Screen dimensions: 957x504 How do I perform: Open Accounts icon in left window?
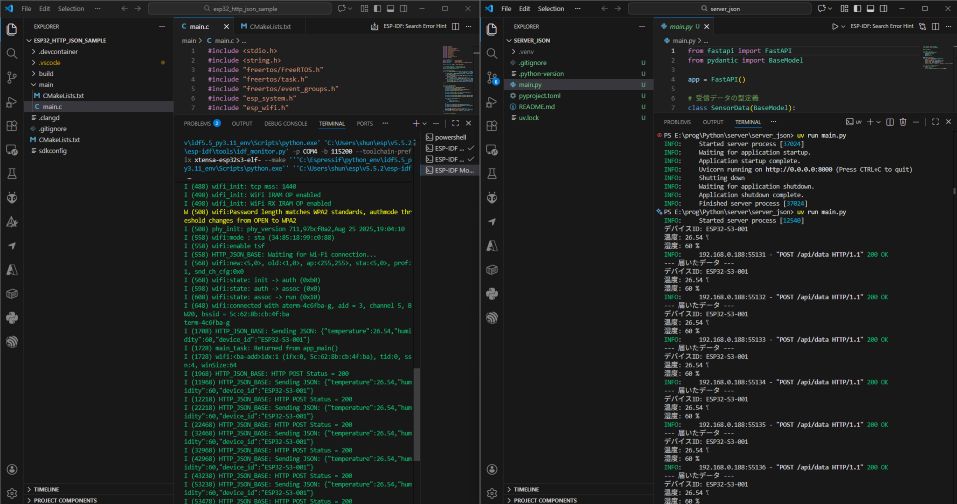pyautogui.click(x=12, y=469)
